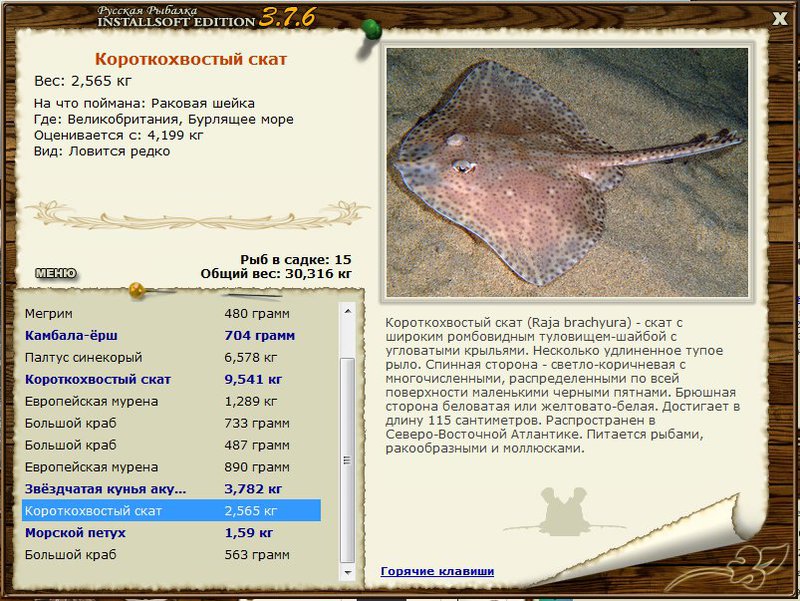This screenshot has height=601, width=800.
Task: Select the Большой краб 563 грамм row
Action: (x=171, y=555)
